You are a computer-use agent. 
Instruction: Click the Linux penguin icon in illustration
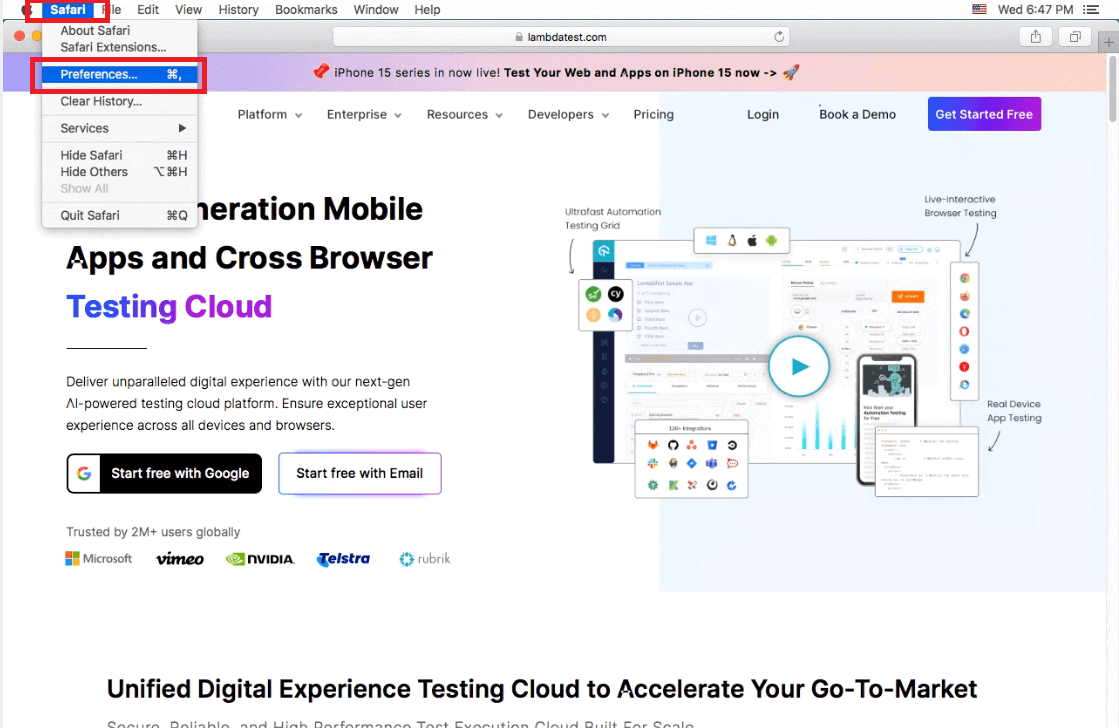pos(731,241)
